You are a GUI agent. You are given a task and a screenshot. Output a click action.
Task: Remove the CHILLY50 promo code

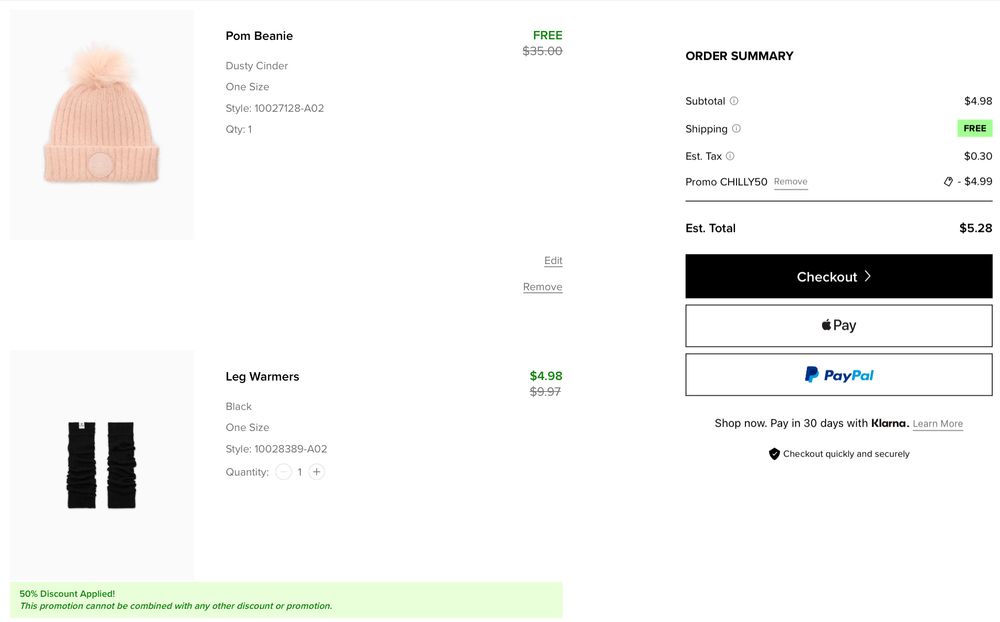790,182
